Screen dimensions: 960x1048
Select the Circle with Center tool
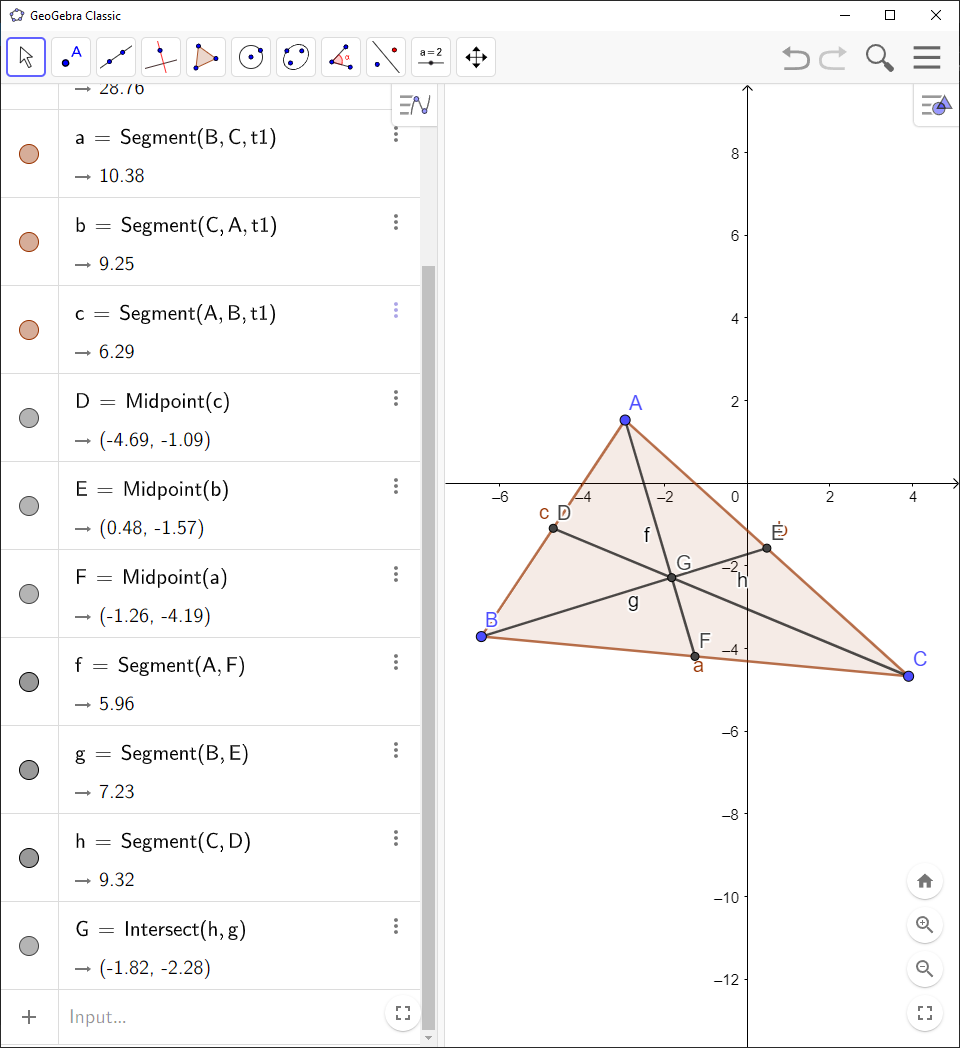pyautogui.click(x=251, y=57)
